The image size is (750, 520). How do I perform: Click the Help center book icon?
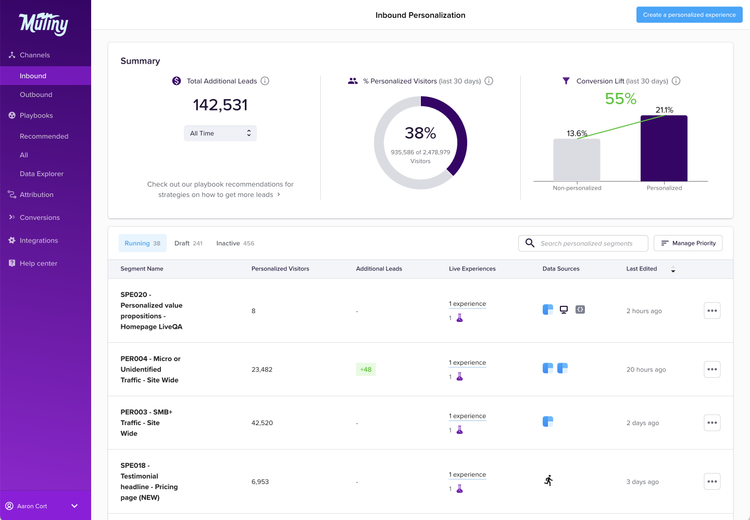tap(12, 263)
